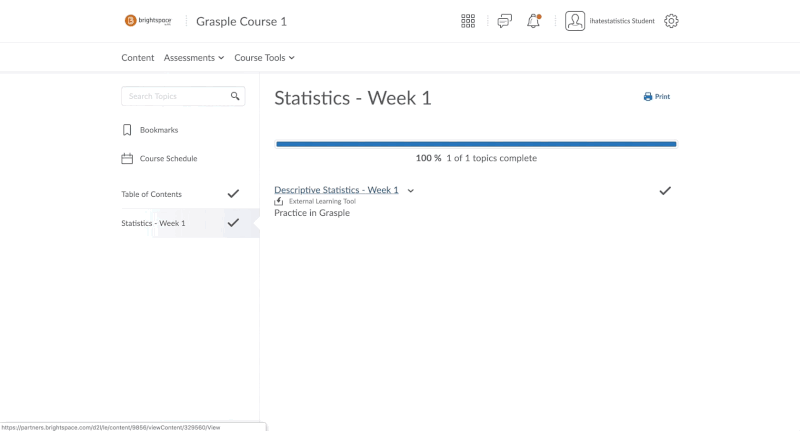Image resolution: width=800 pixels, height=431 pixels.
Task: Click the search magnifier icon
Action: [x=235, y=96]
